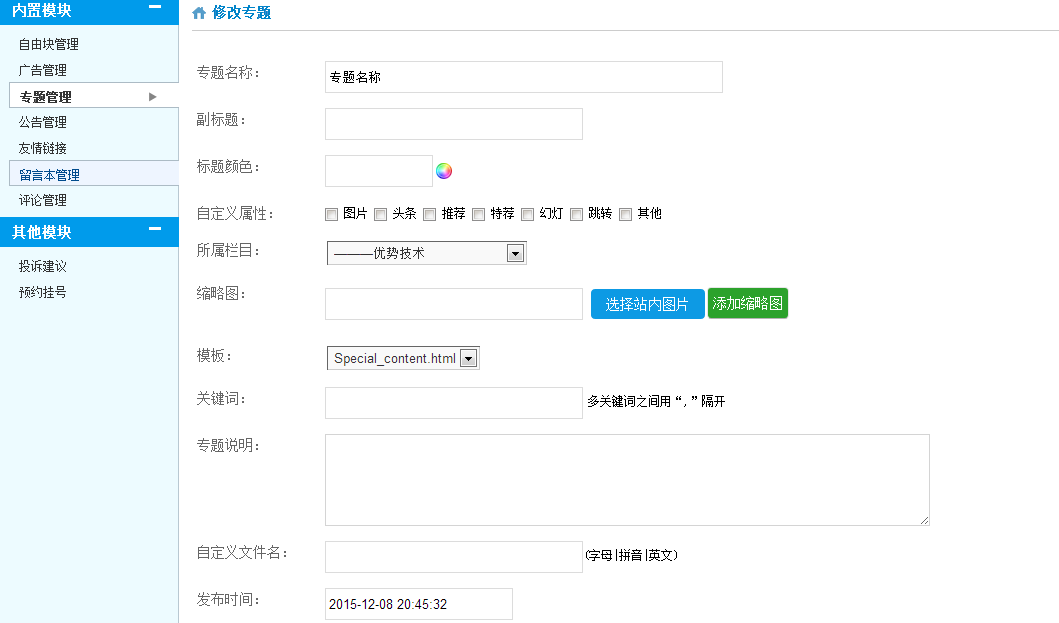
Task: Click the 发布时间 date field
Action: click(x=418, y=604)
